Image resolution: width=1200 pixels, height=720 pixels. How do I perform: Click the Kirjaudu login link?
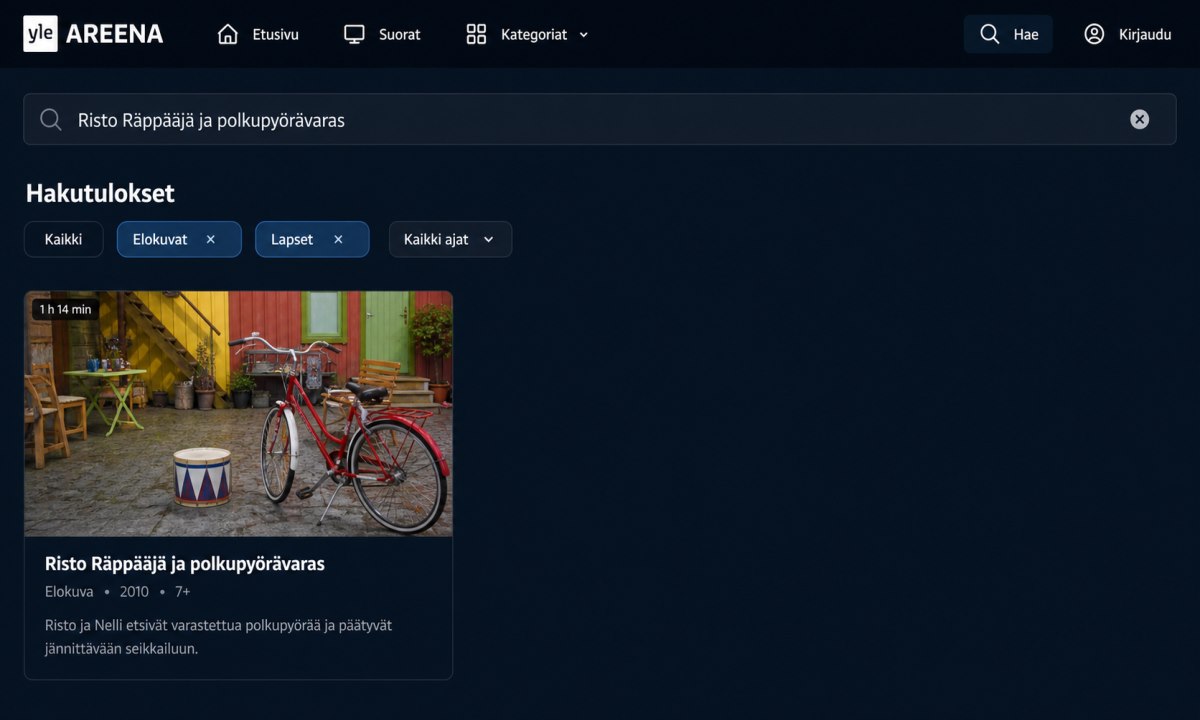(x=1128, y=34)
